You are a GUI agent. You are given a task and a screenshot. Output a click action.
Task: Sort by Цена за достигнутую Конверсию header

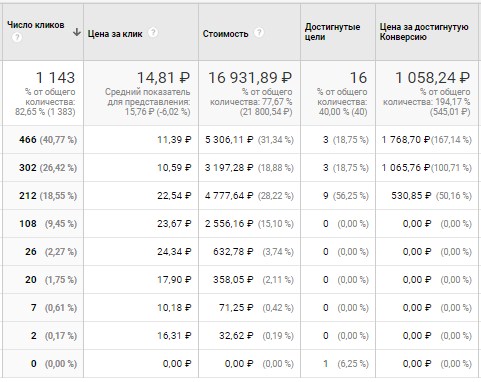424,32
